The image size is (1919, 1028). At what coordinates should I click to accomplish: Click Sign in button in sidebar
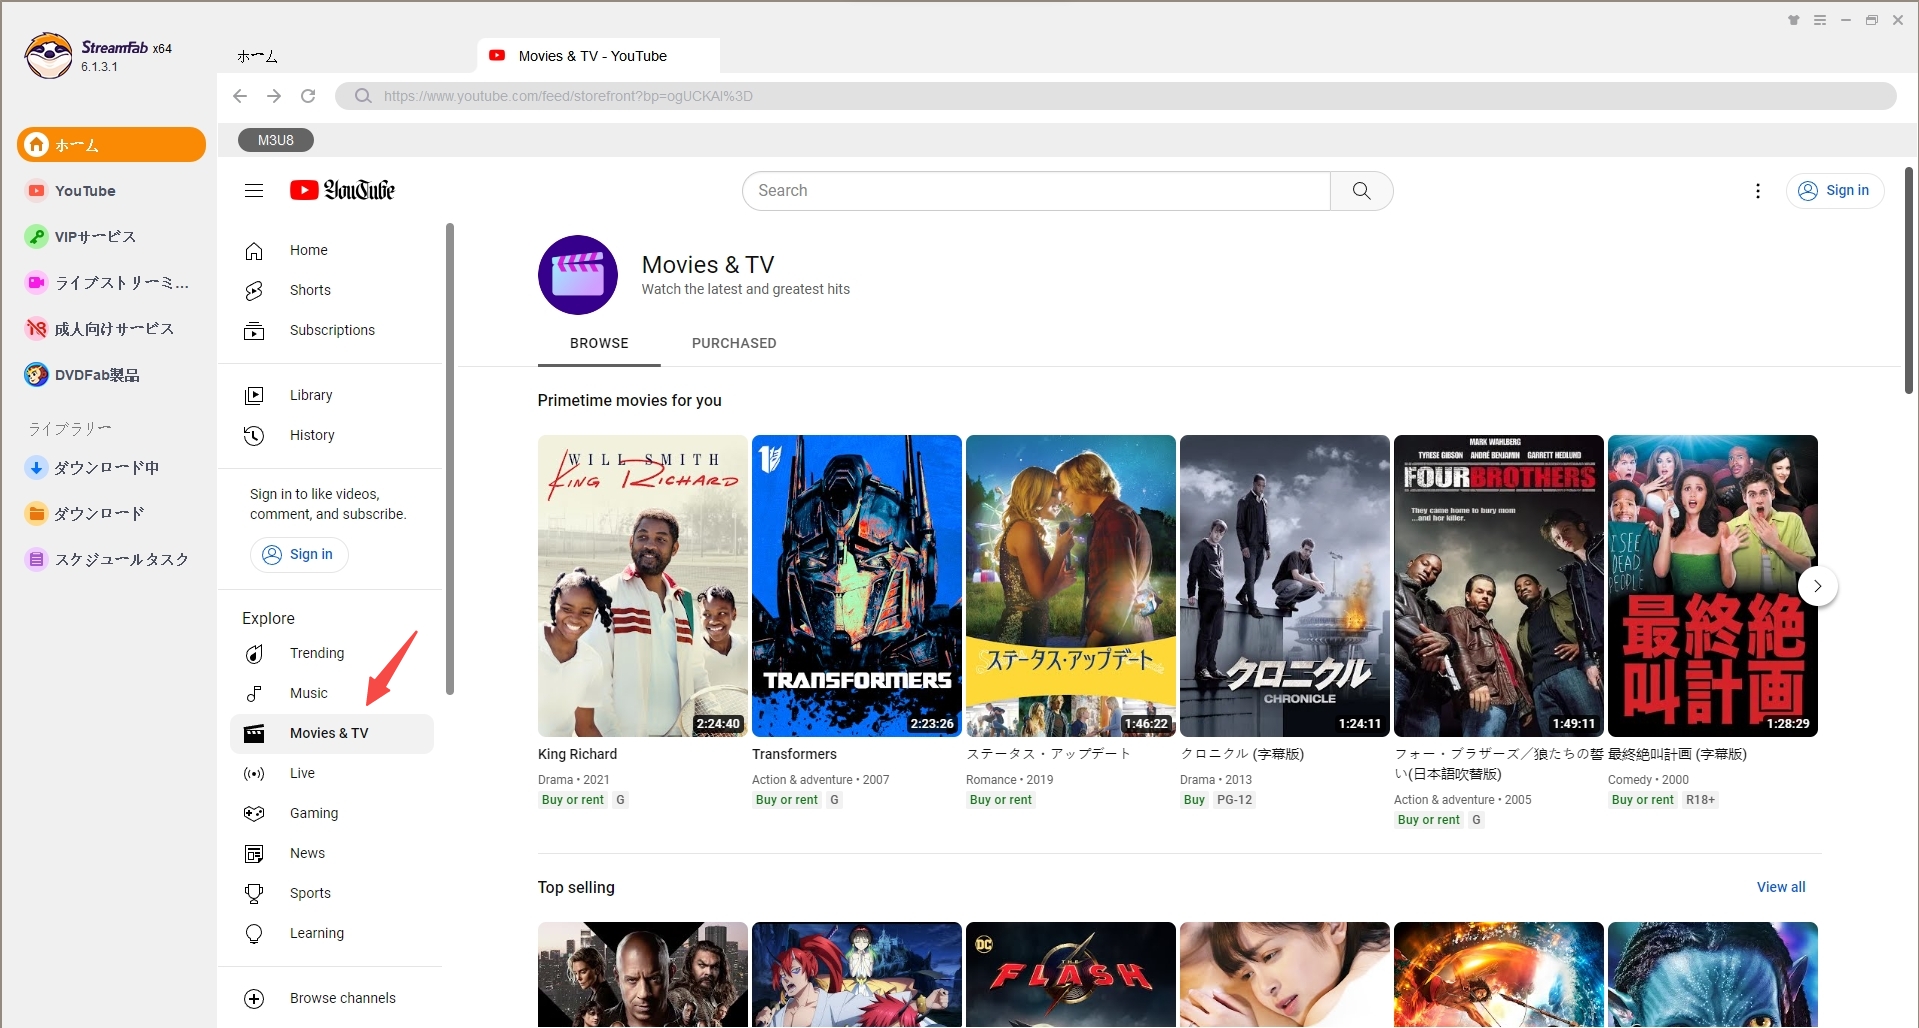(x=299, y=554)
